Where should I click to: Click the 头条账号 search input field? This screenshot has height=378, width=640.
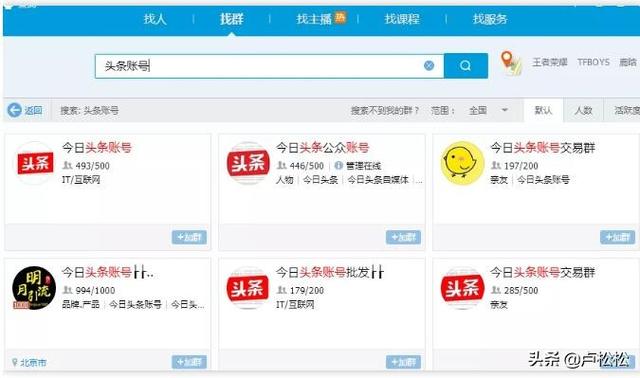pos(269,66)
